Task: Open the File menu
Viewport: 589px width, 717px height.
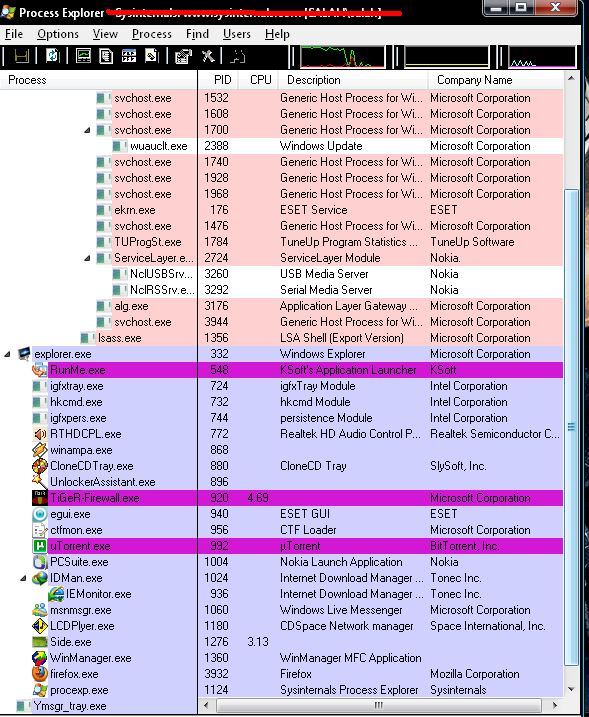Action: click(x=14, y=34)
